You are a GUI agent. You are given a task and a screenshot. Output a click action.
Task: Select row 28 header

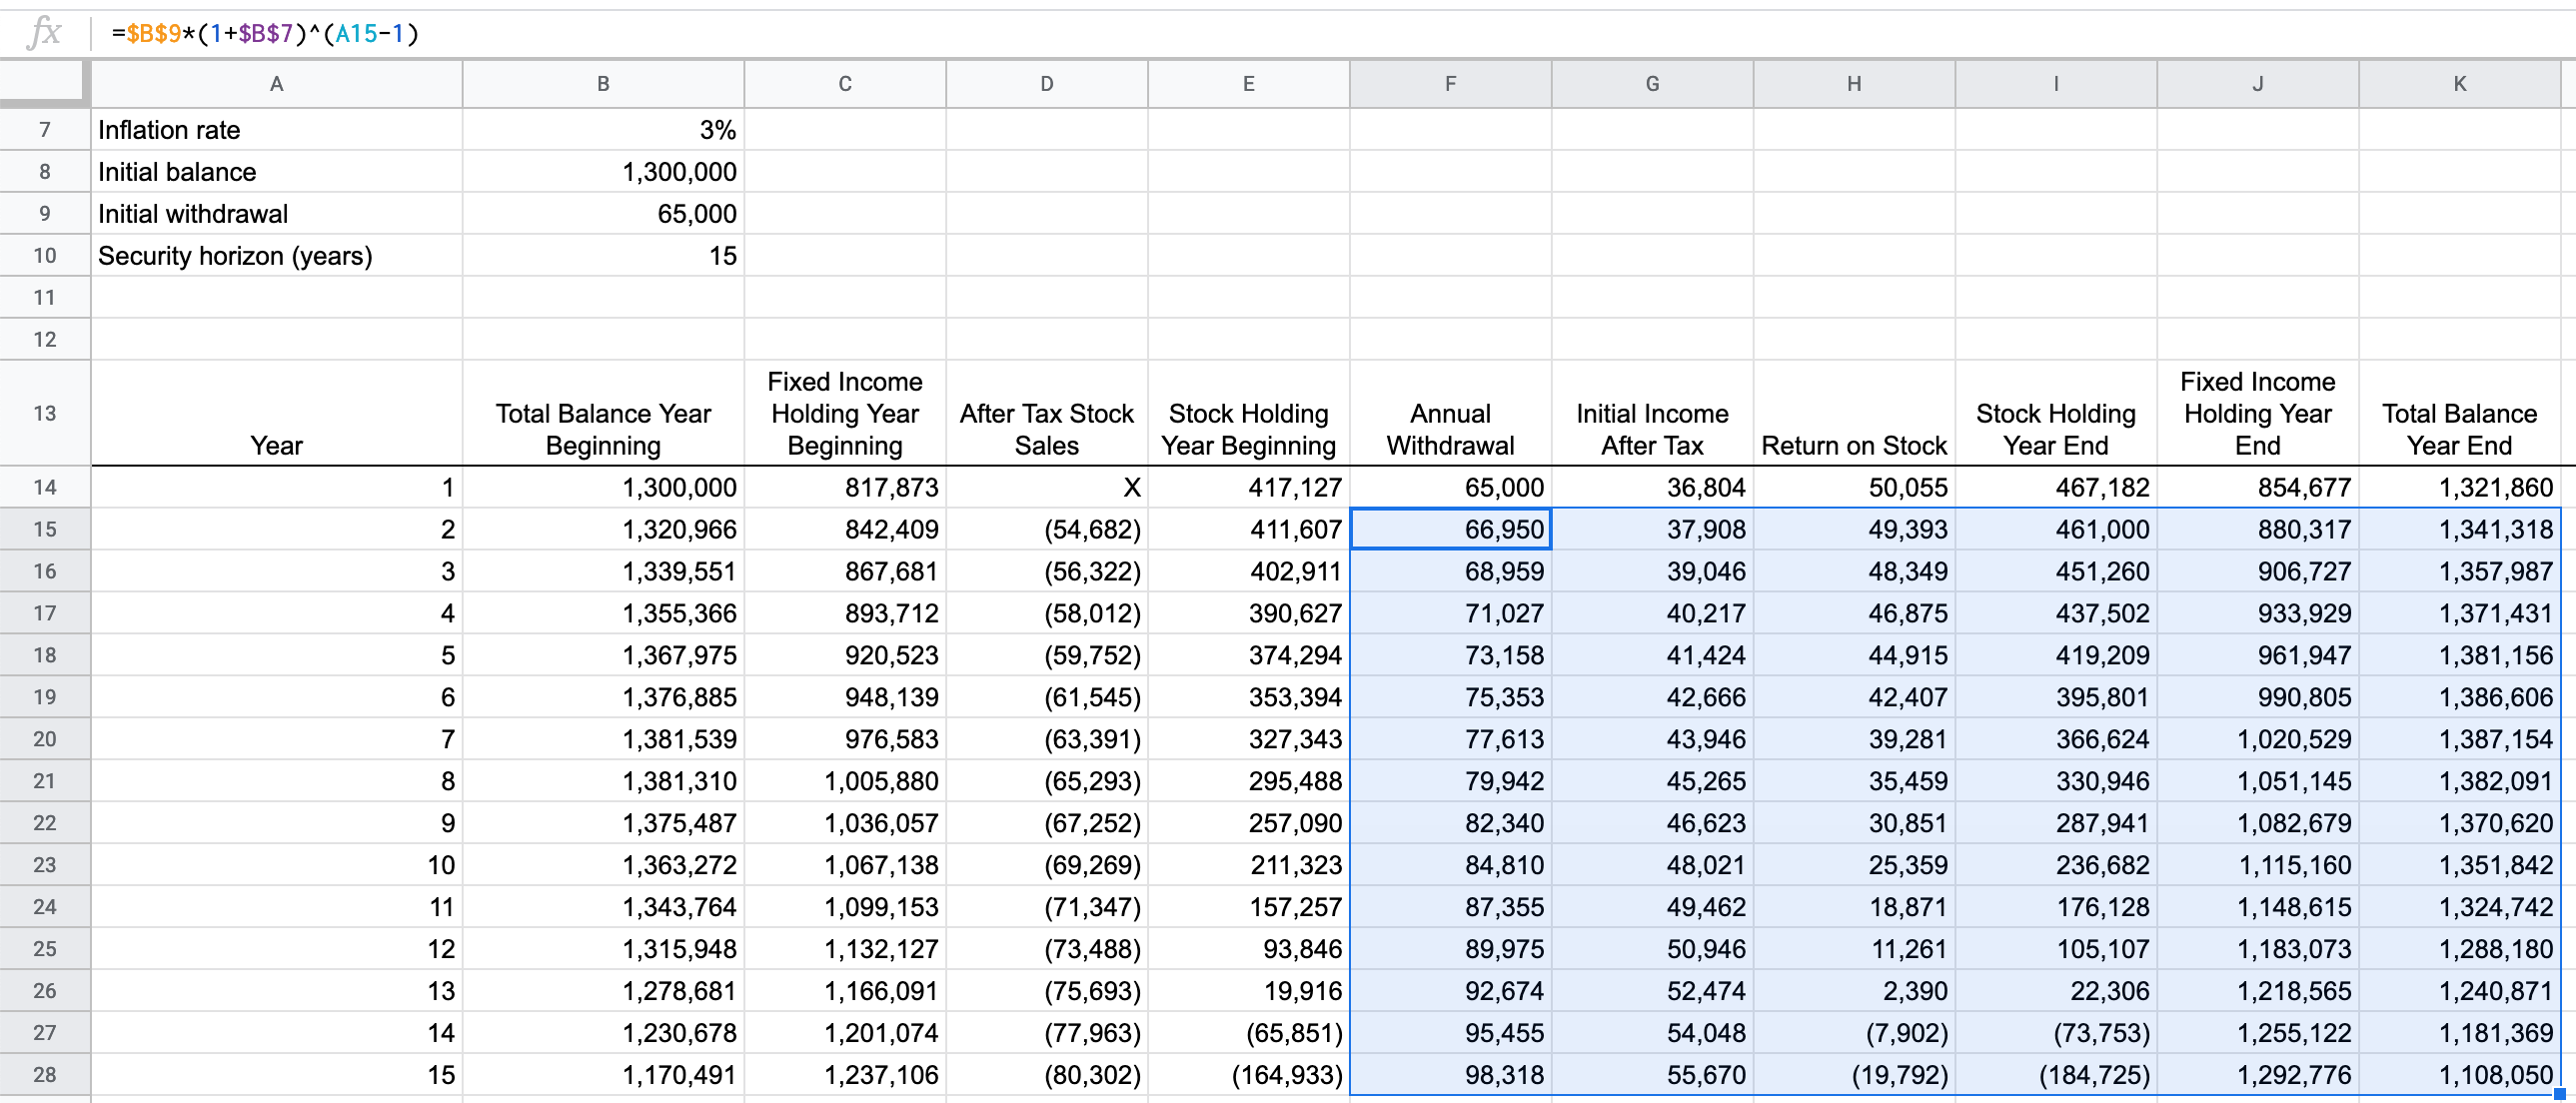pyautogui.click(x=45, y=1075)
